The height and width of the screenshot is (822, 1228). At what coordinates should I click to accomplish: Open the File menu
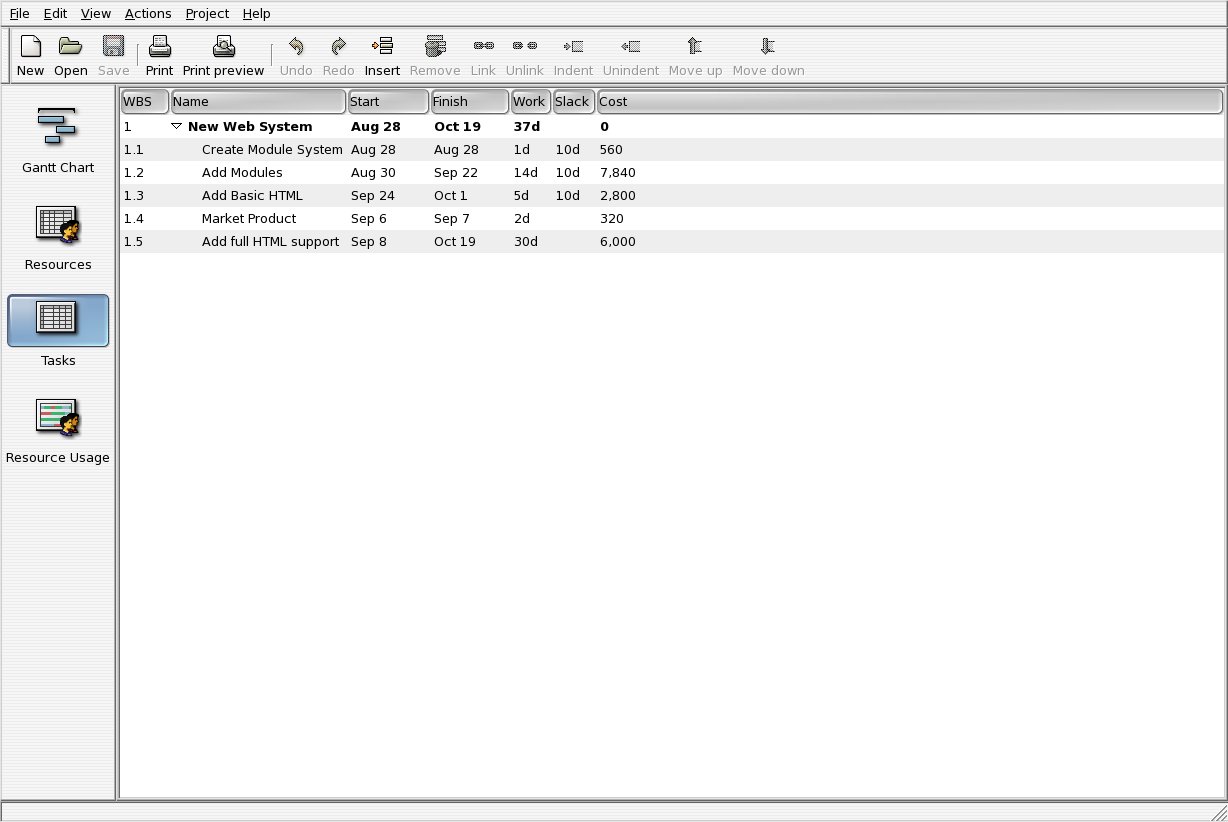19,13
